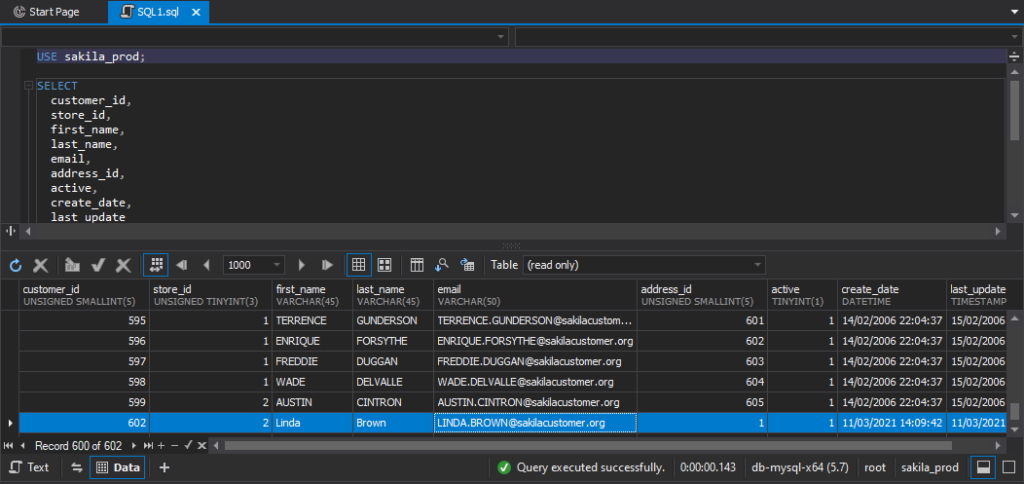The image size is (1024, 484).
Task: Expand the Table (read only) dropdown
Action: pos(755,265)
